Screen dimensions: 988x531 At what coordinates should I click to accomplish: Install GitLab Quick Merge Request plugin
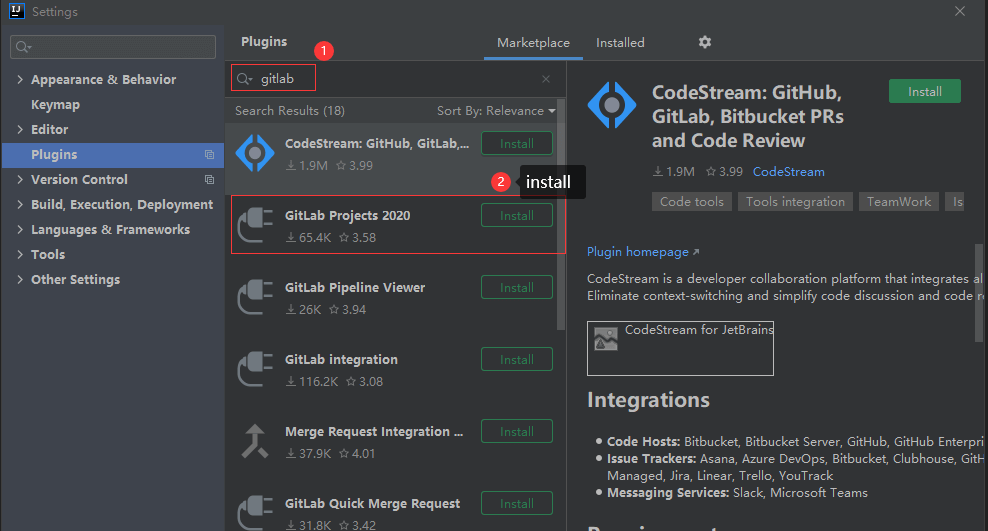[517, 503]
